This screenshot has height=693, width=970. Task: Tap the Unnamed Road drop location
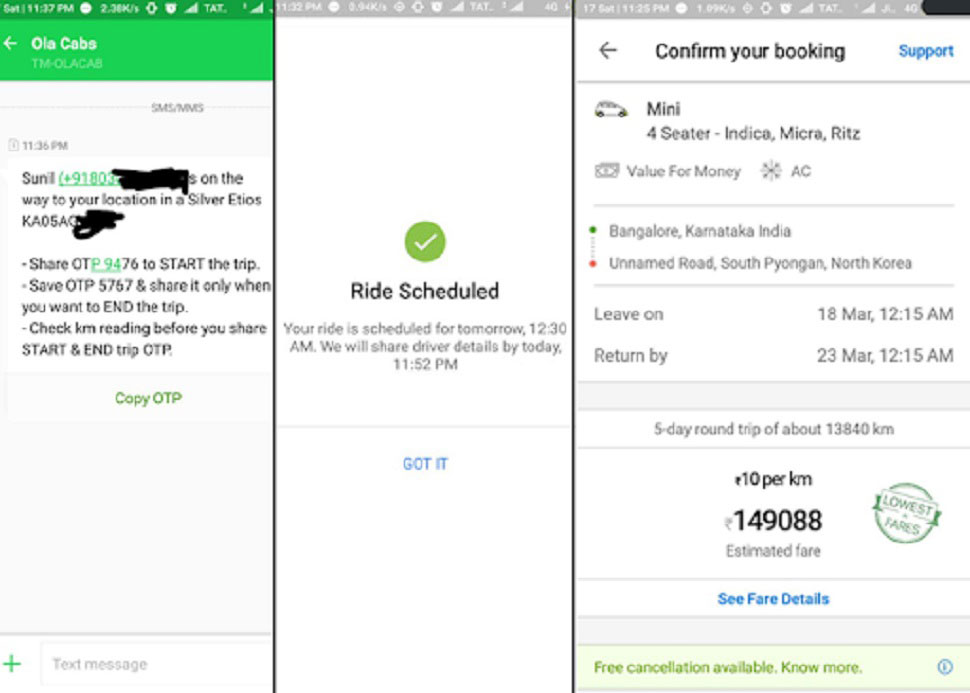tap(760, 263)
